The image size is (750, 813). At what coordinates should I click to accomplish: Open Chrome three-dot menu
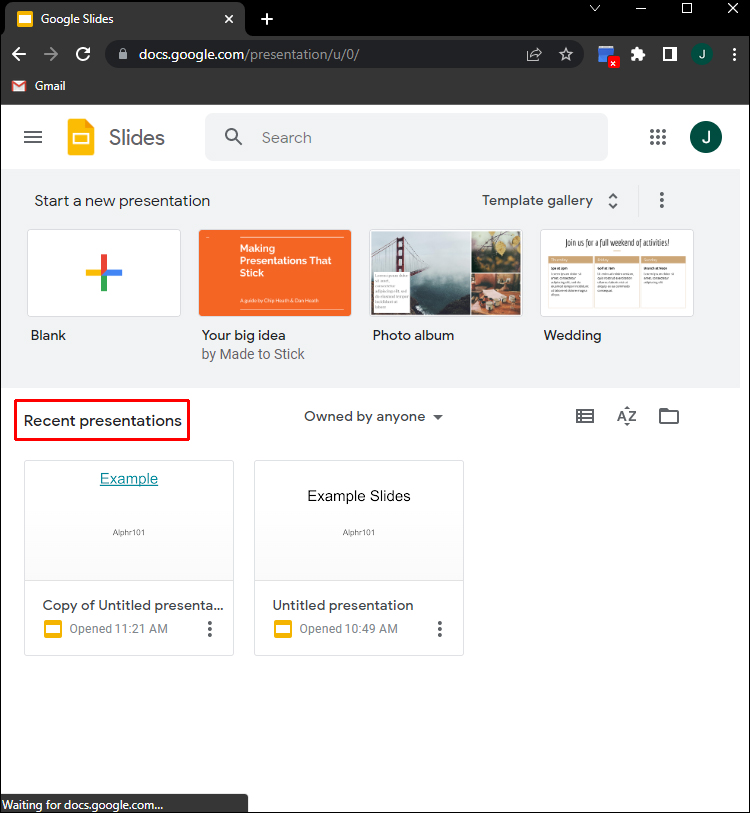click(x=734, y=54)
